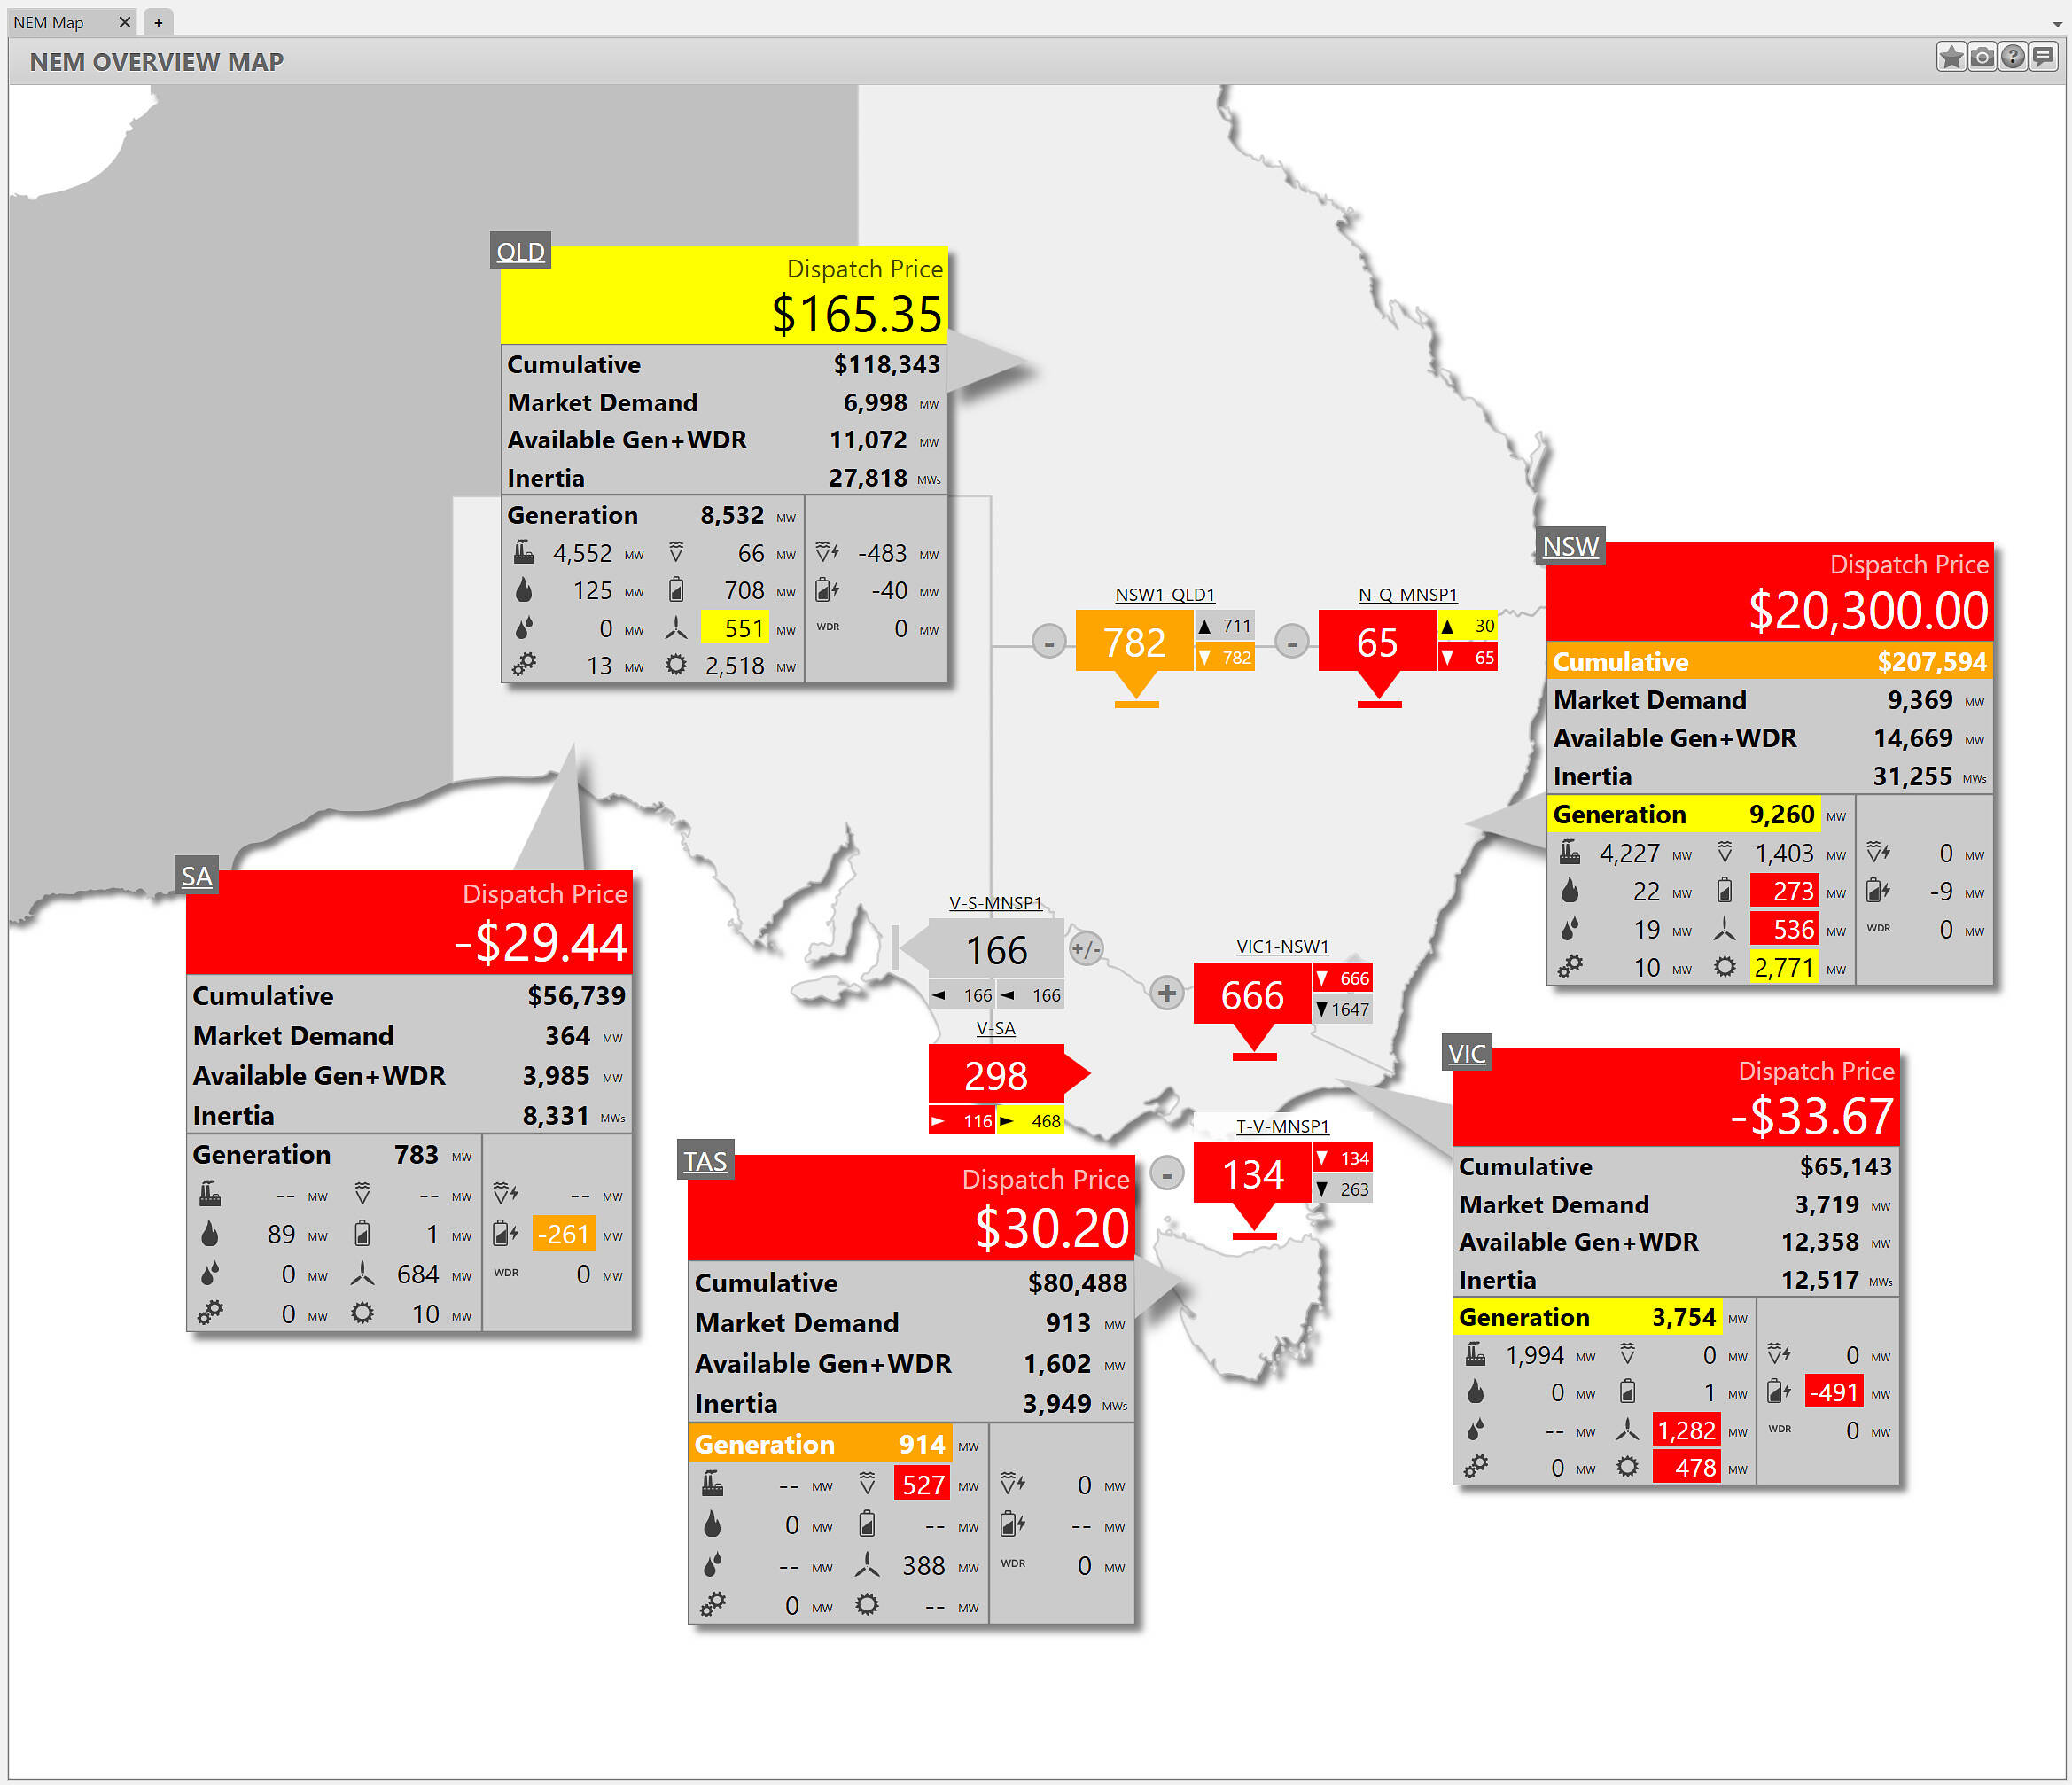Open a new tab with plus button
The image size is (2072, 1785).
pyautogui.click(x=158, y=22)
